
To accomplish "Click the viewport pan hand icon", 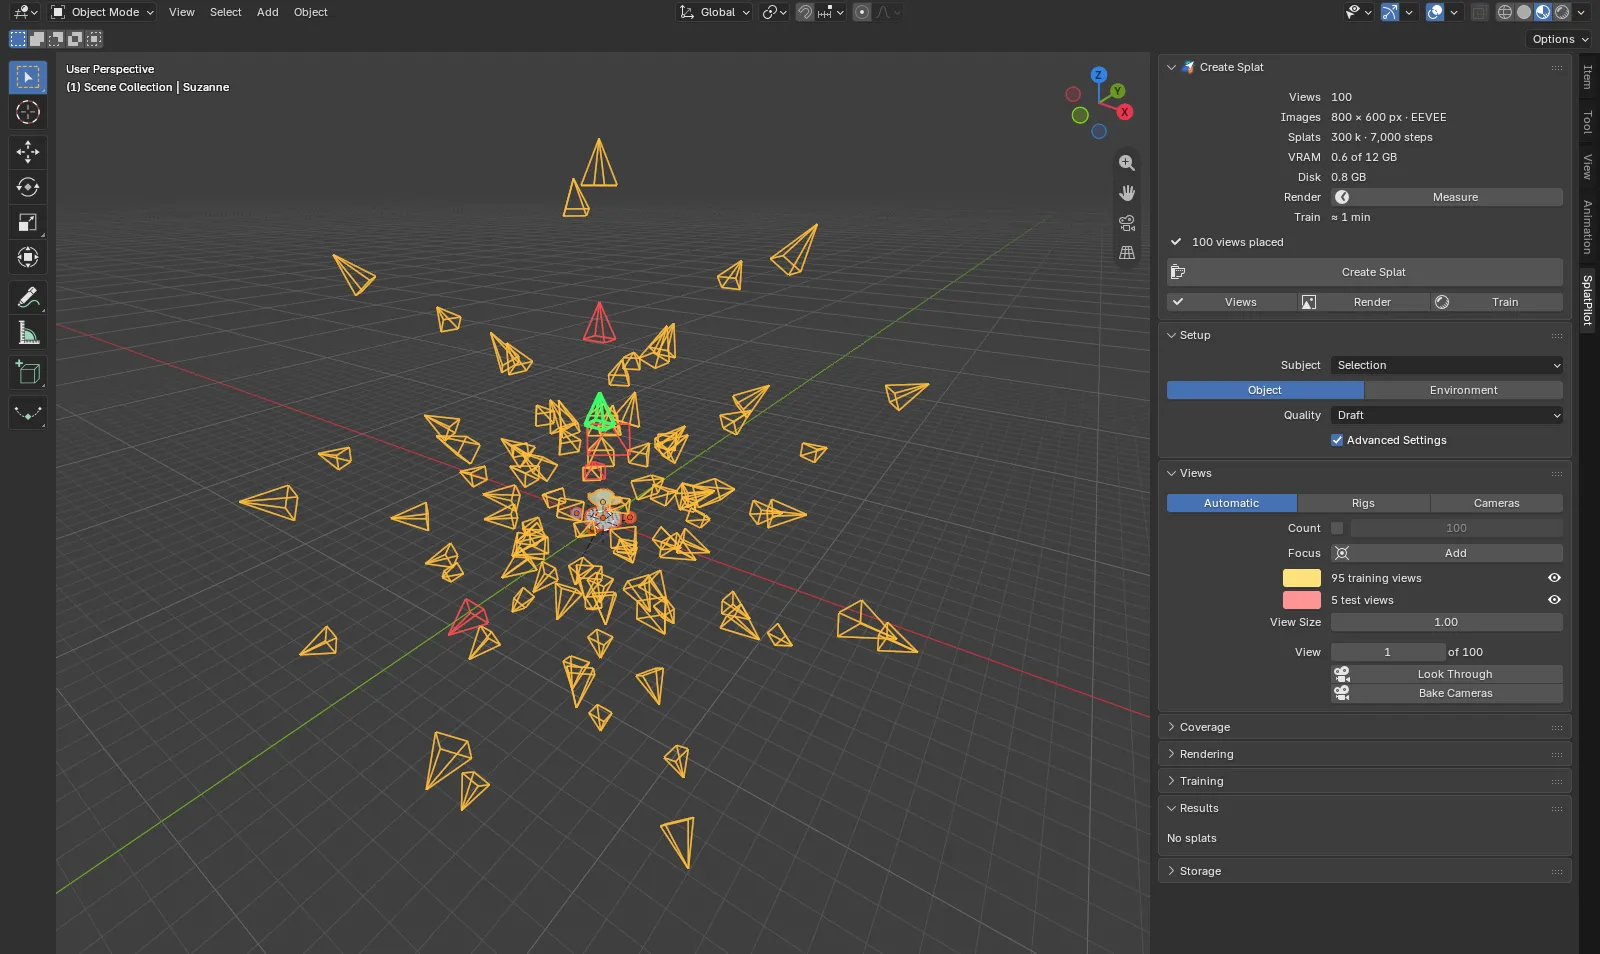I will tap(1127, 193).
